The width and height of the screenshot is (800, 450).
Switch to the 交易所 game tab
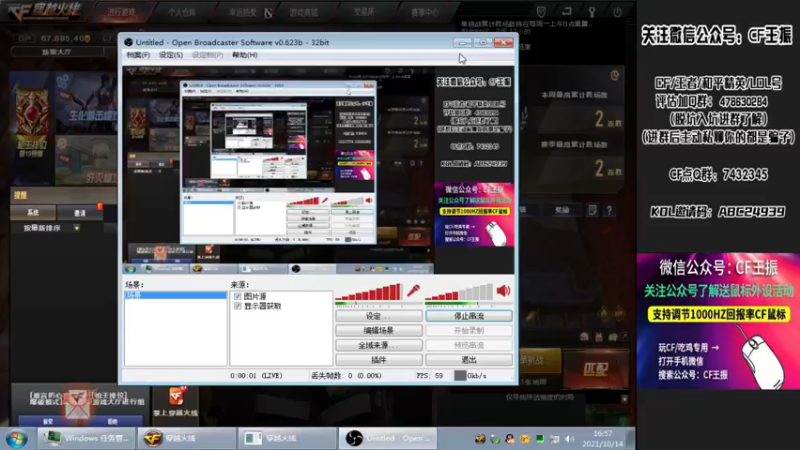tap(364, 12)
